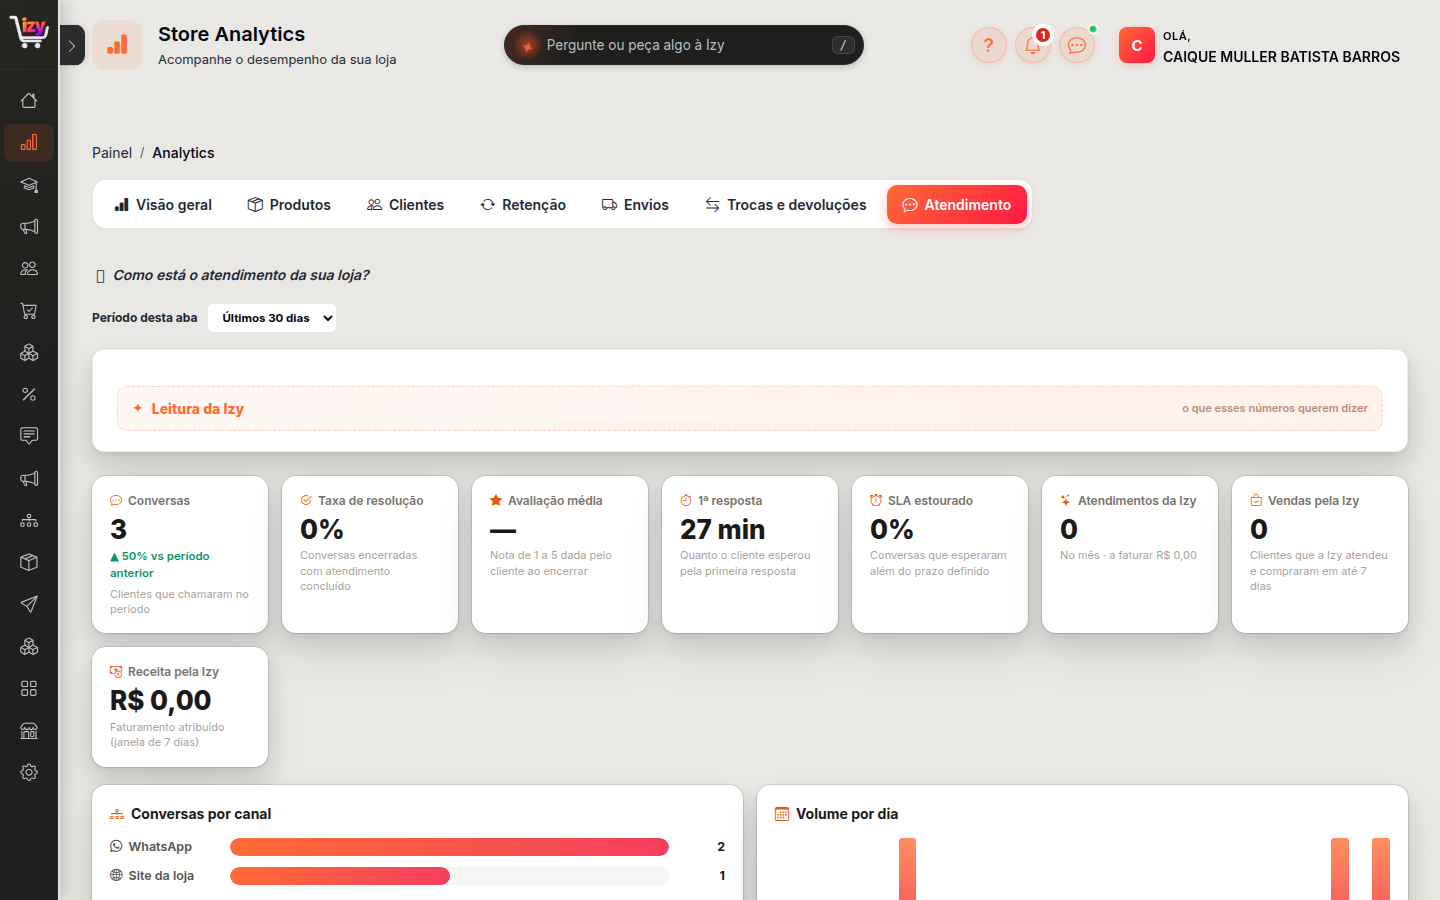Open the single package box sidebar icon
Viewport: 1440px width, 900px height.
point(29,562)
